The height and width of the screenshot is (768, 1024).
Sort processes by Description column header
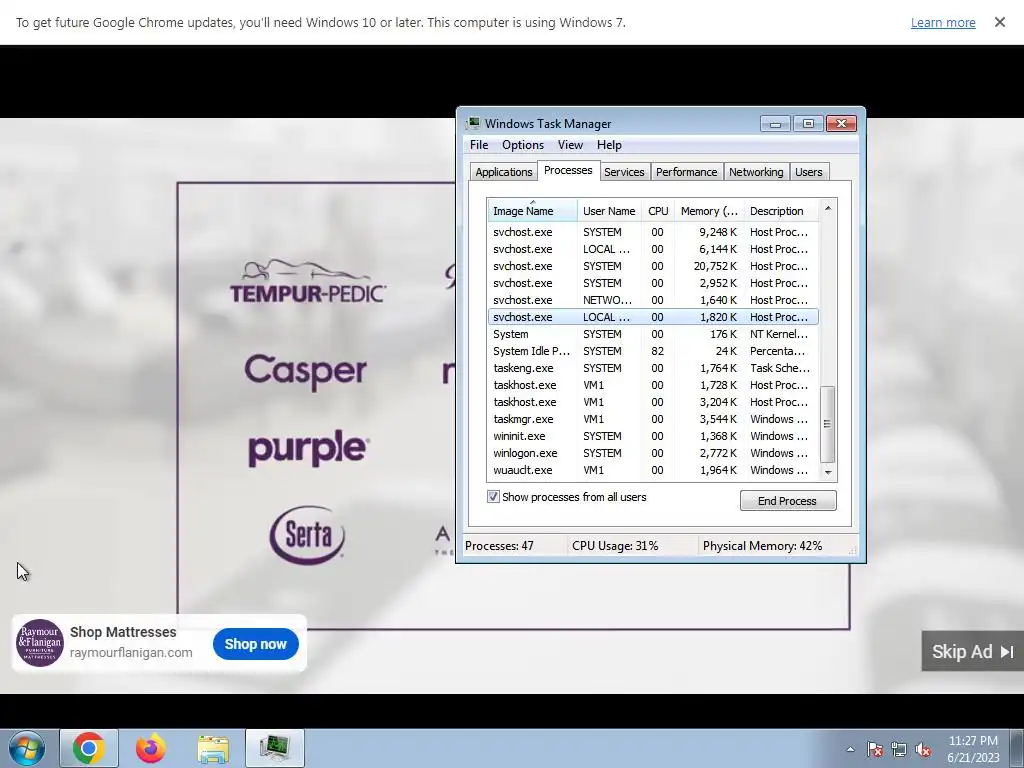[781, 211]
